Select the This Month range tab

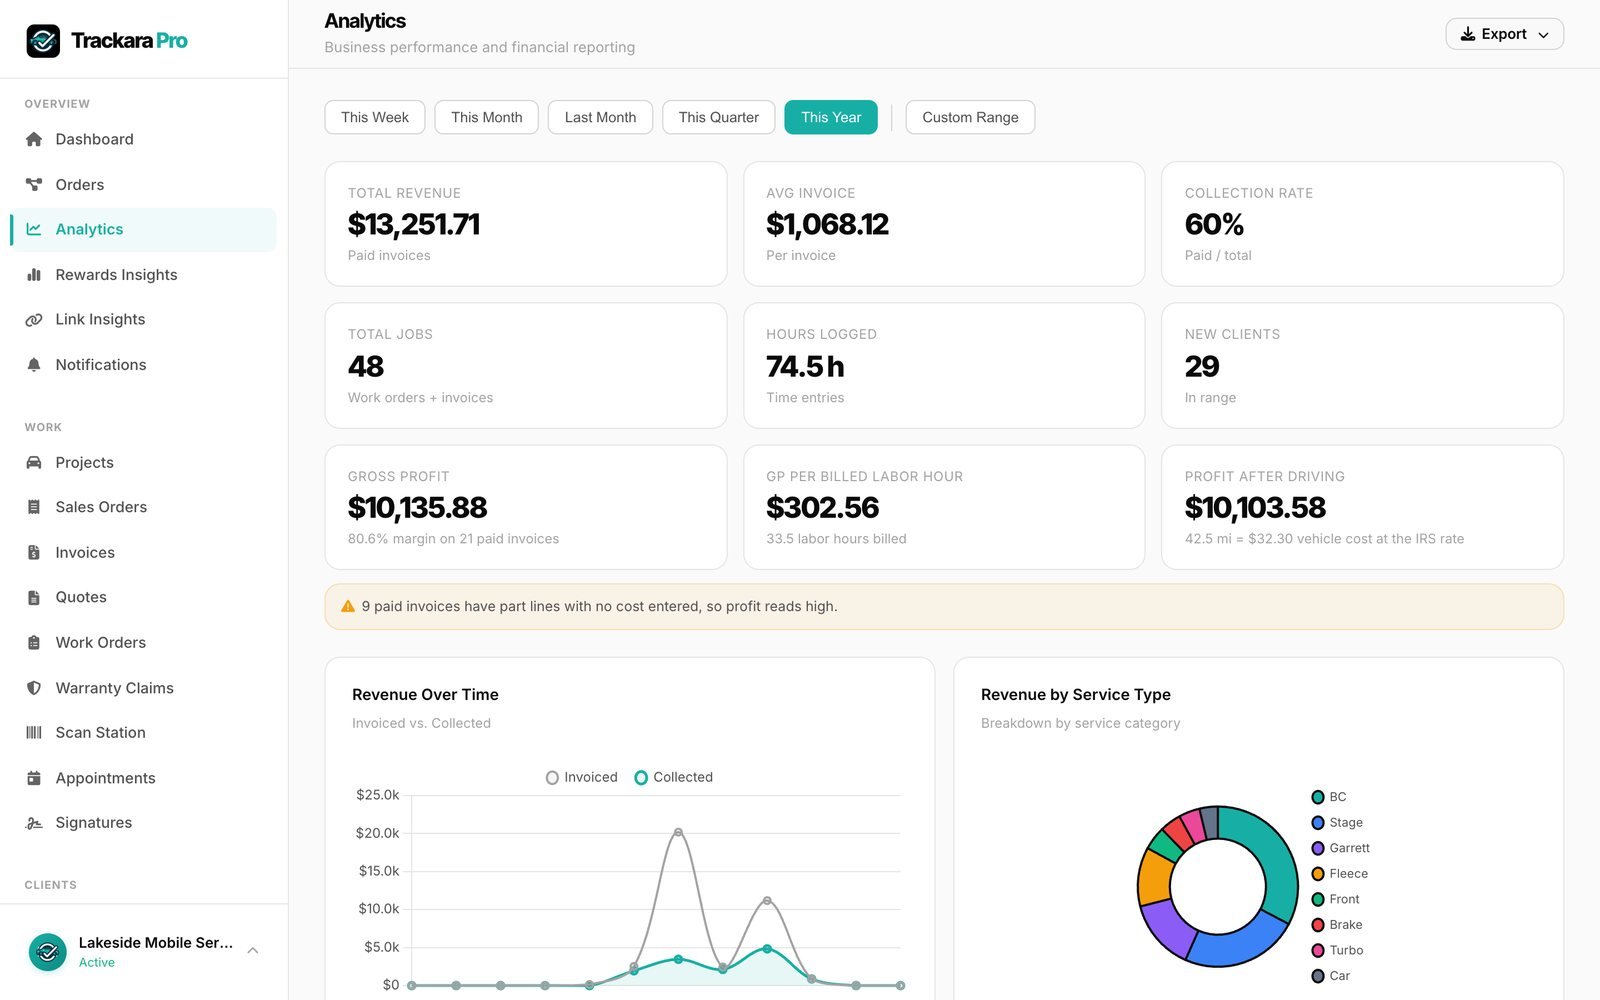click(x=487, y=117)
